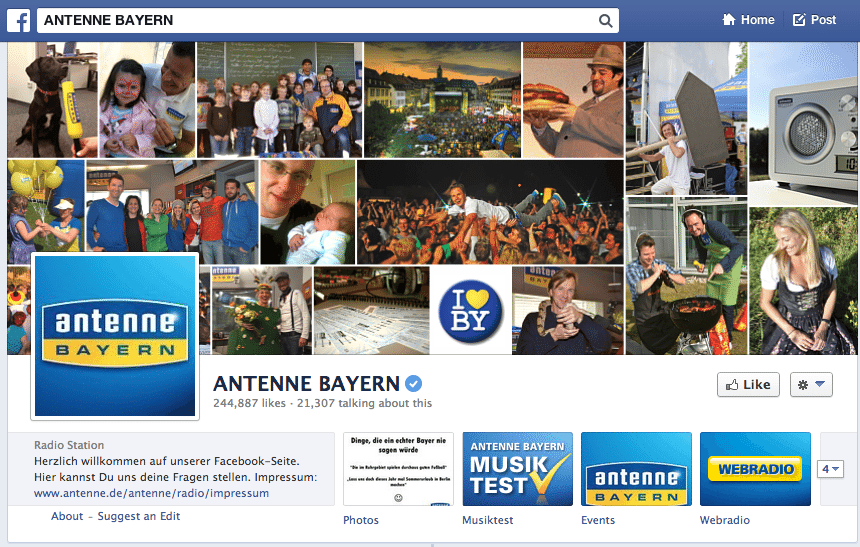Click the dog with microphone cover photo
Viewport: 860px width, 547px height.
click(52, 100)
